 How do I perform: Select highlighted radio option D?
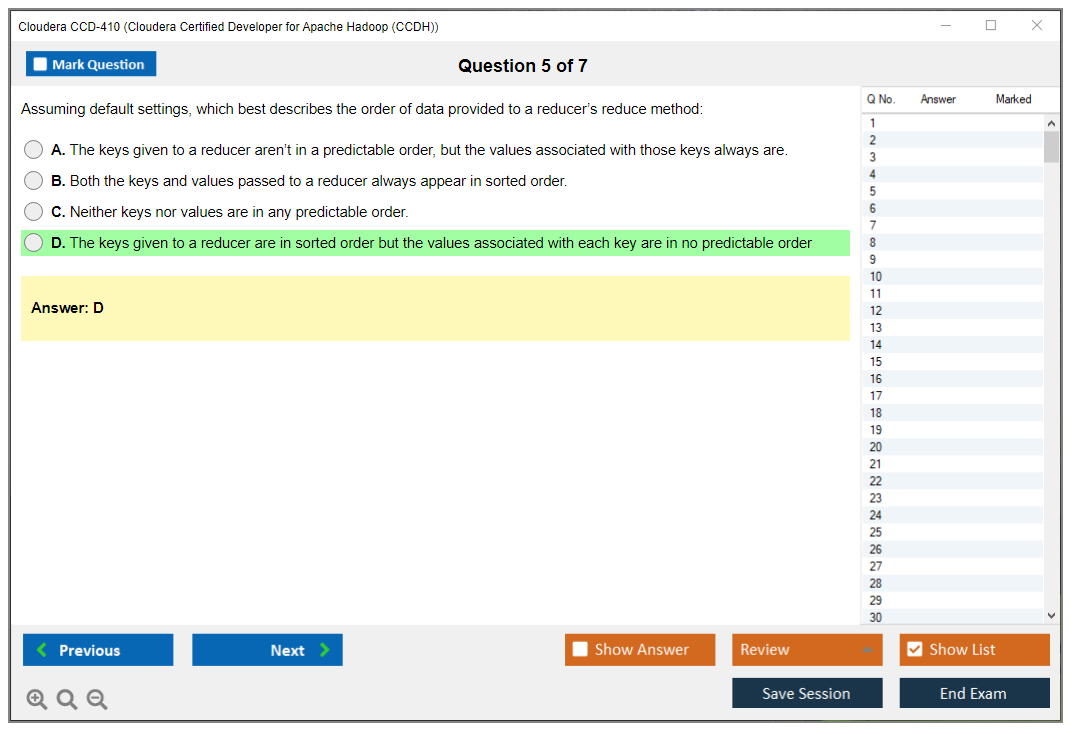(34, 243)
